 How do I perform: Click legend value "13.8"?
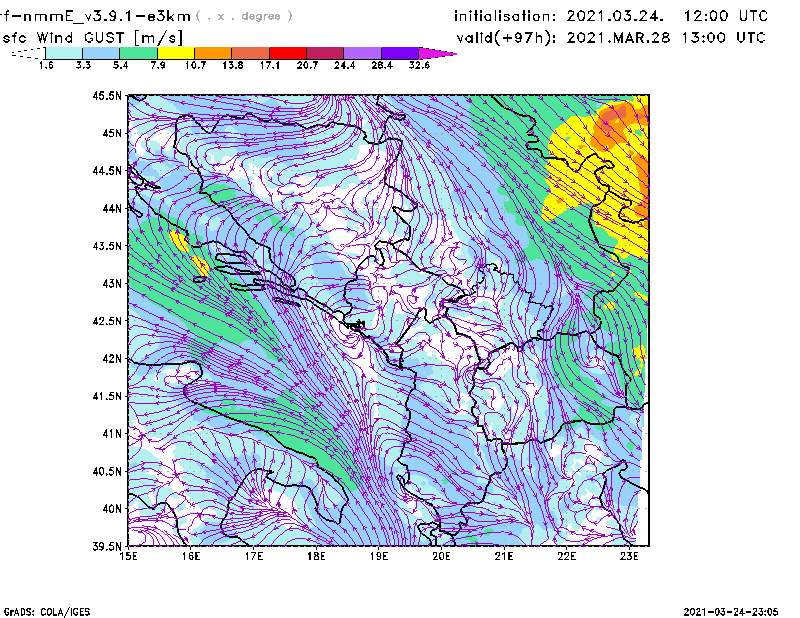pos(233,65)
